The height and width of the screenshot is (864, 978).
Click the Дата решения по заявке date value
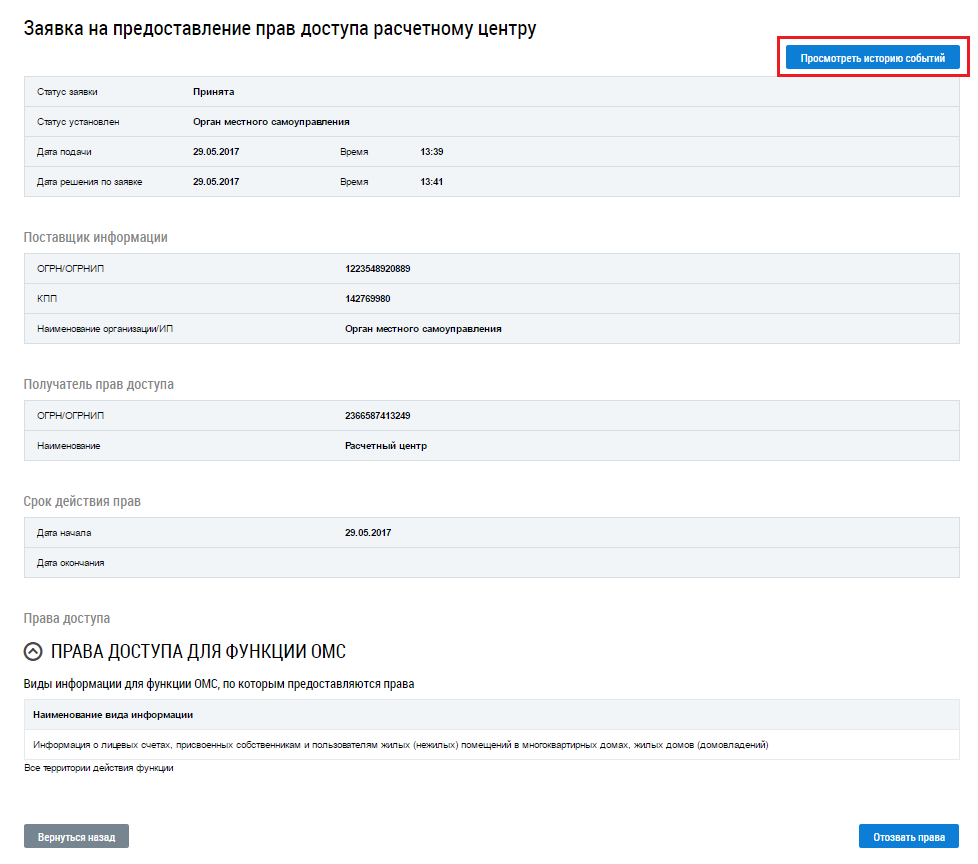[x=216, y=182]
